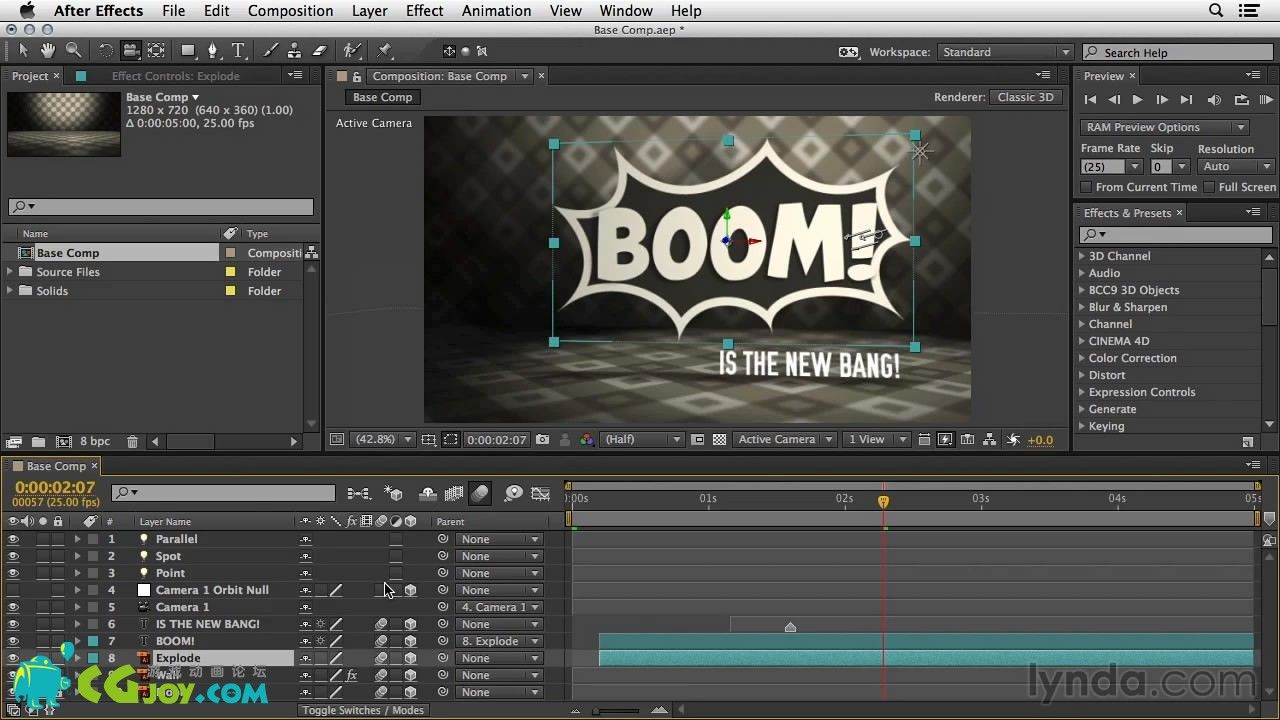Click the Classic 3D renderer button
1280x720 pixels.
(1025, 97)
